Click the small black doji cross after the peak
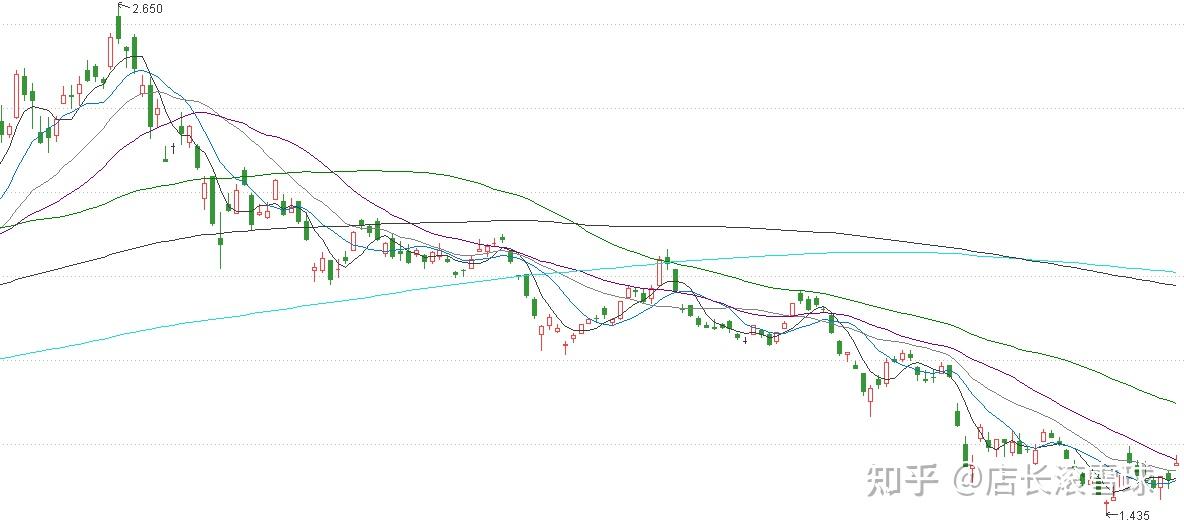 pyautogui.click(x=173, y=149)
